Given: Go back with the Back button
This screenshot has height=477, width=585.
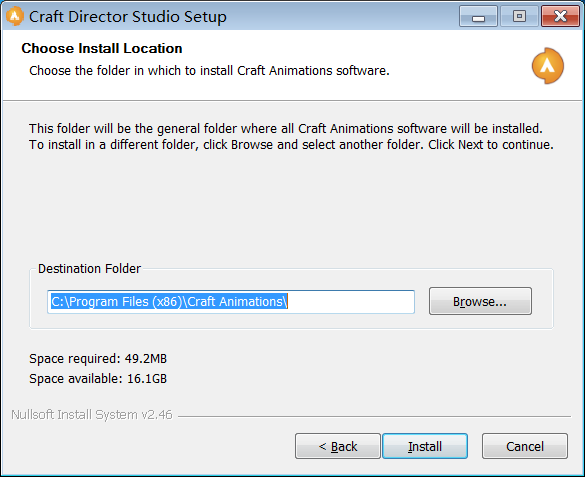Looking at the screenshot, I should tap(338, 446).
